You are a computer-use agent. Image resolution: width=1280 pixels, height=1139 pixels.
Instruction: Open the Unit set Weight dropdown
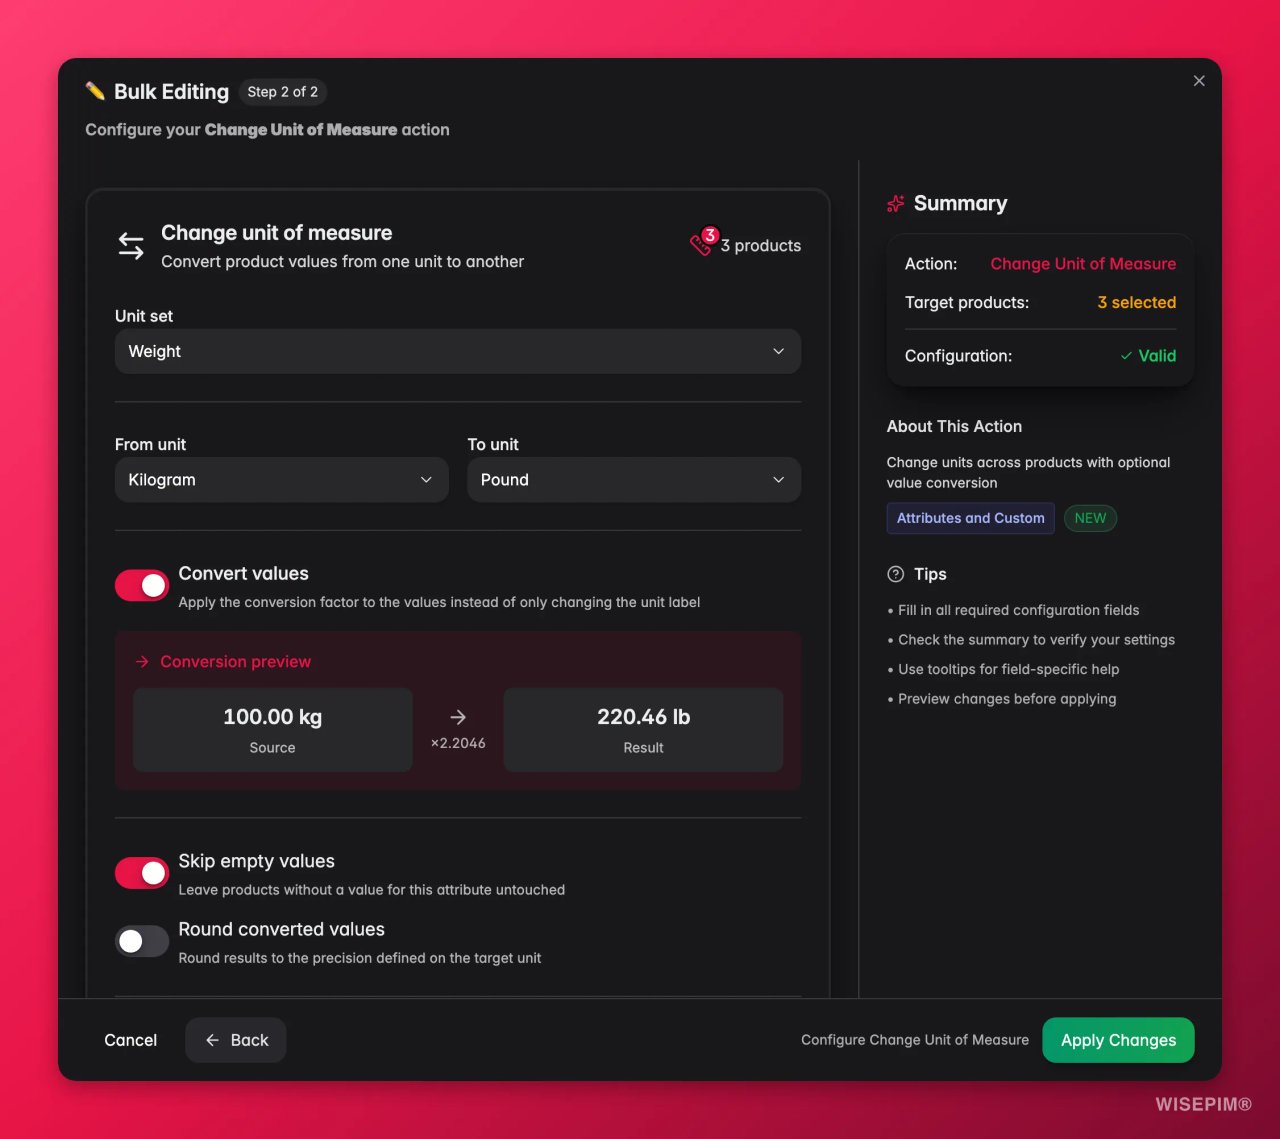click(458, 352)
